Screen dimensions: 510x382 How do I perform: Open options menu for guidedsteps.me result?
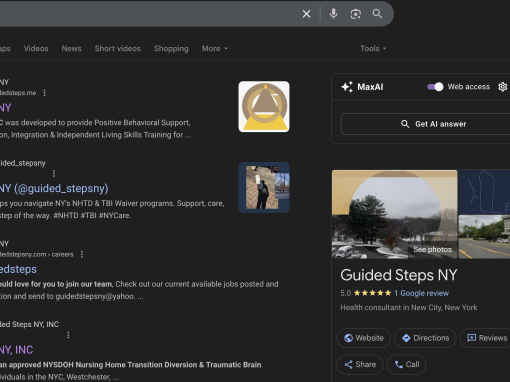pyautogui.click(x=45, y=93)
